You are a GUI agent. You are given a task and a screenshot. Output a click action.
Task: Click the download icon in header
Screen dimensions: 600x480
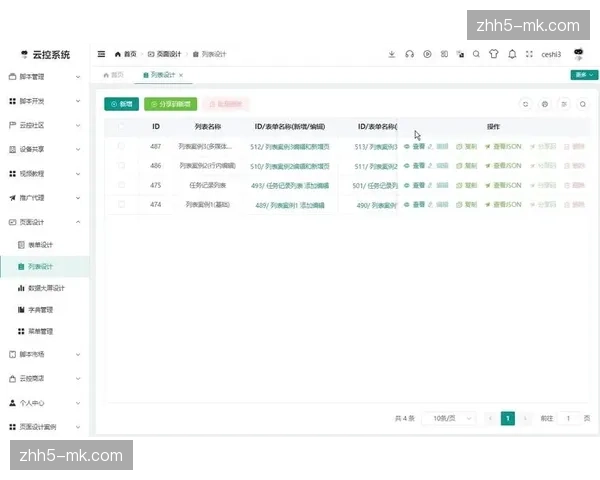click(x=391, y=54)
